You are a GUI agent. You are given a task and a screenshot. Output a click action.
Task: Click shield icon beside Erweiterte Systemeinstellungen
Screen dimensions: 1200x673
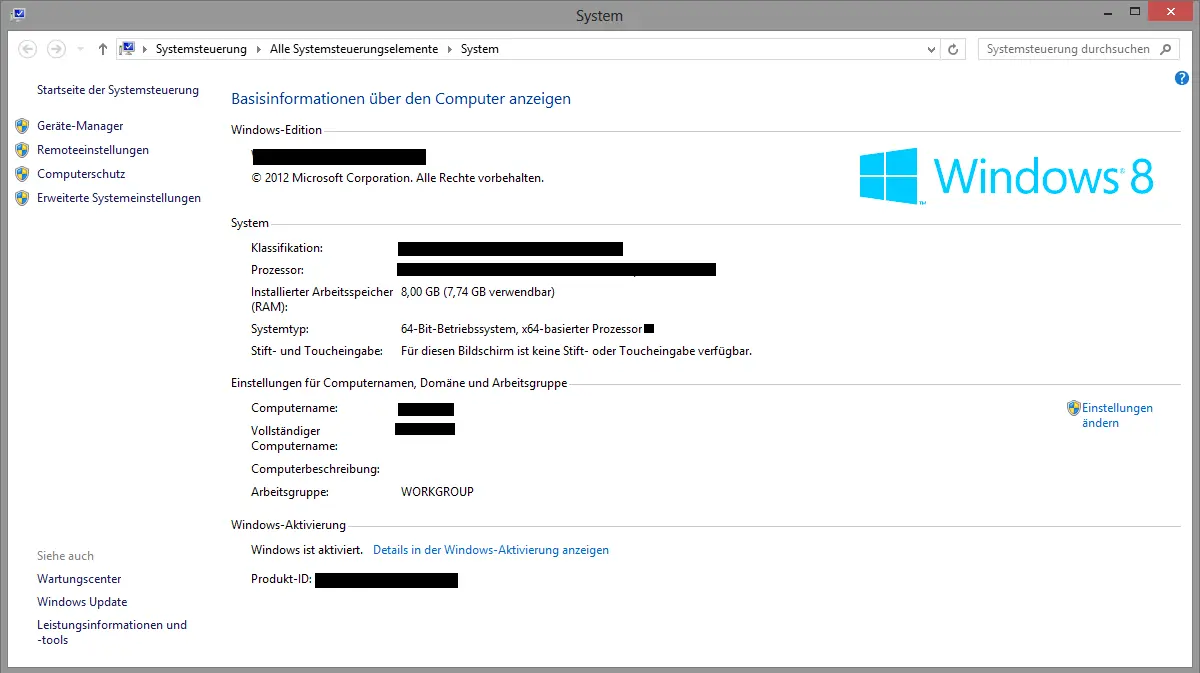[x=22, y=198]
